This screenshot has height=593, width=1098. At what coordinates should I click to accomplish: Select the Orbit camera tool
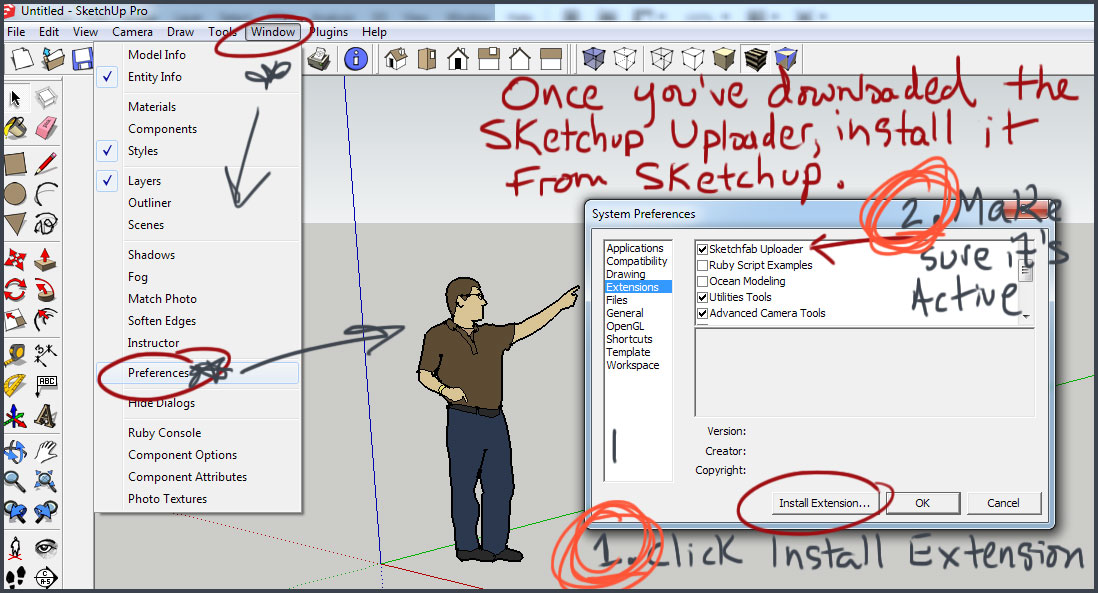(16, 451)
